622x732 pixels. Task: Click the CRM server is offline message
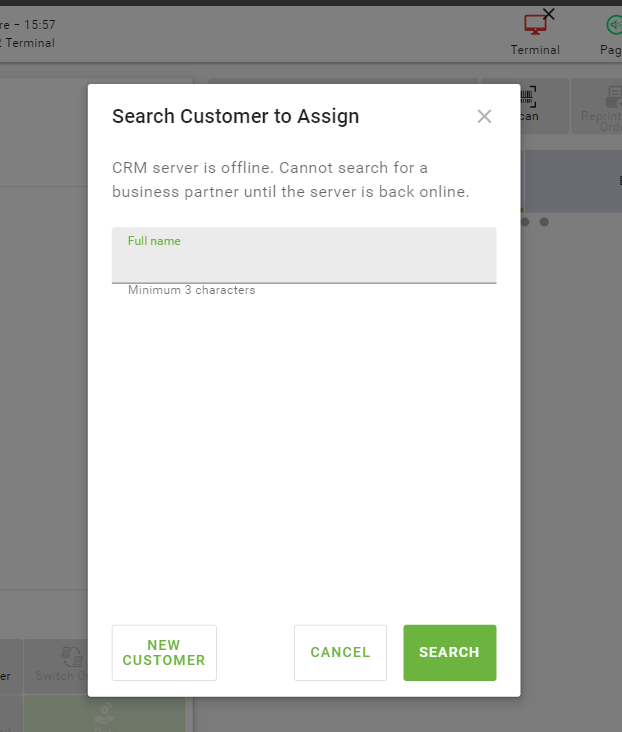290,179
